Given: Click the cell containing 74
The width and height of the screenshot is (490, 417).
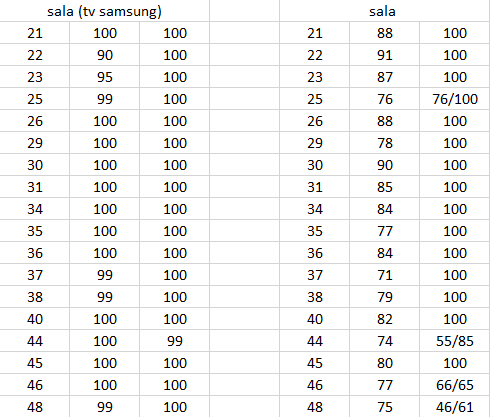Looking at the screenshot, I should (x=385, y=341).
